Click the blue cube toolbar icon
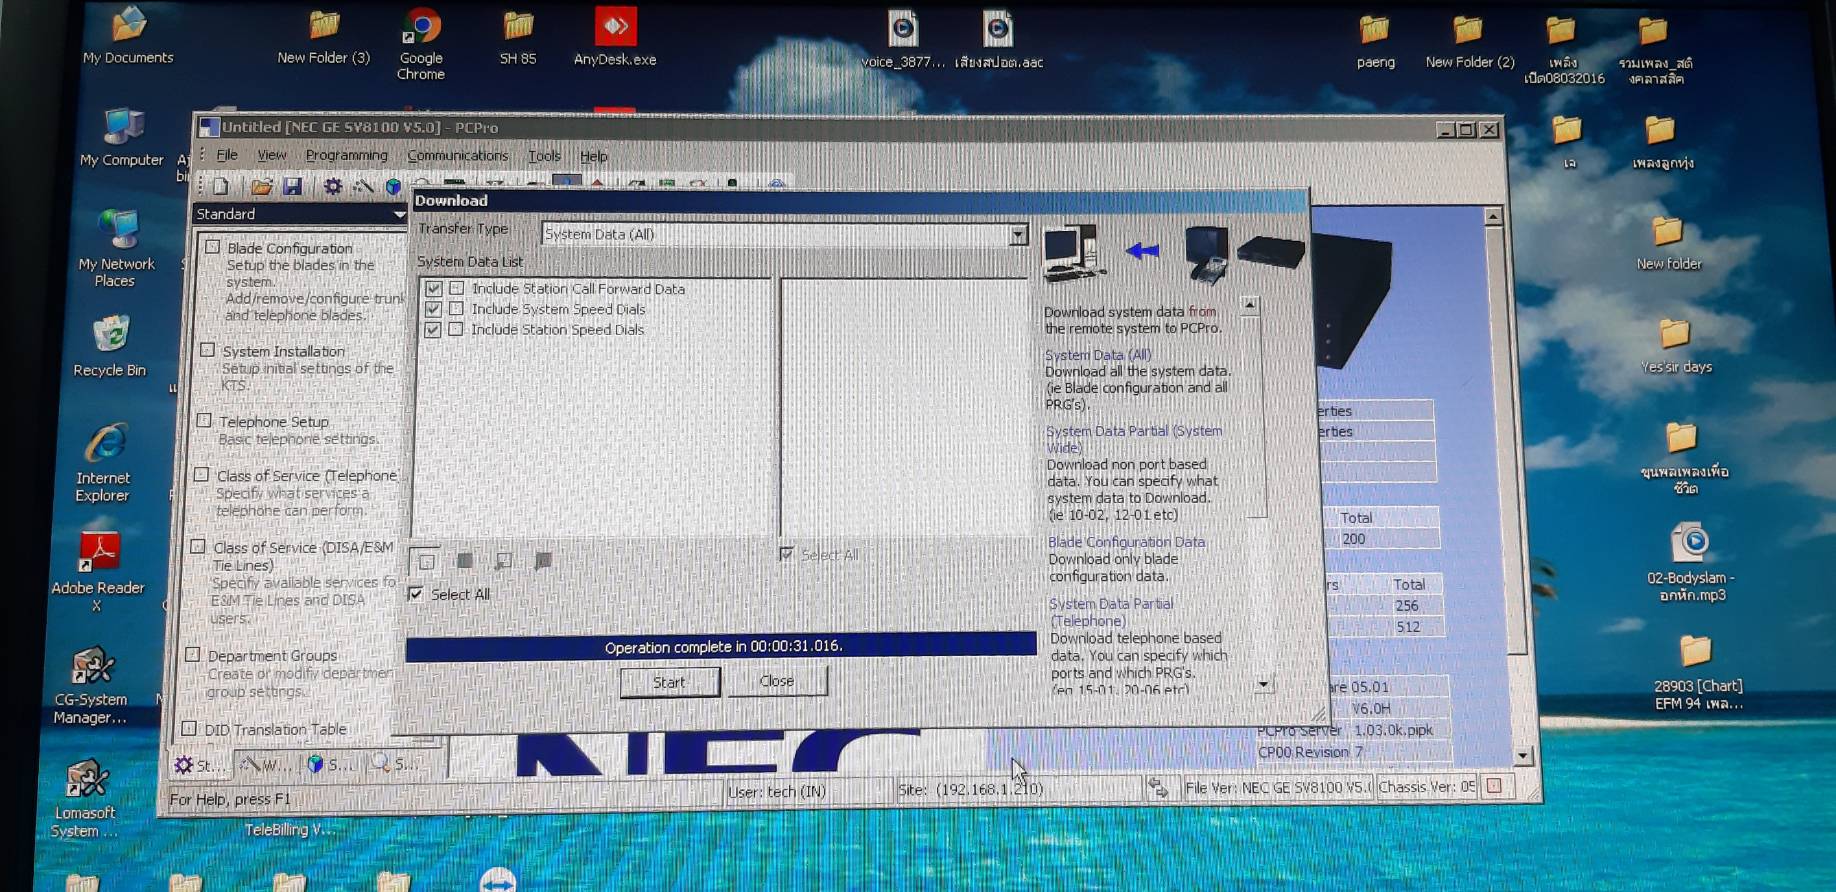 pyautogui.click(x=393, y=187)
